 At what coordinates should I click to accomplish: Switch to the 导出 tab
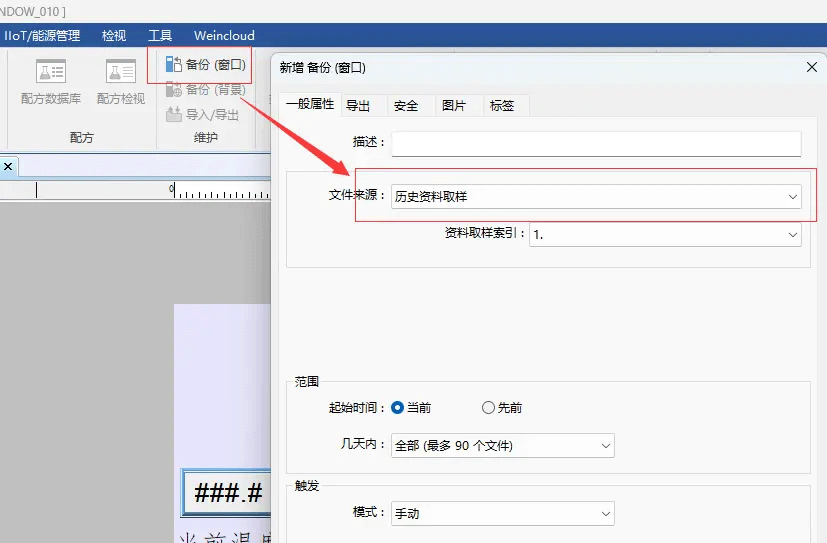click(x=358, y=105)
